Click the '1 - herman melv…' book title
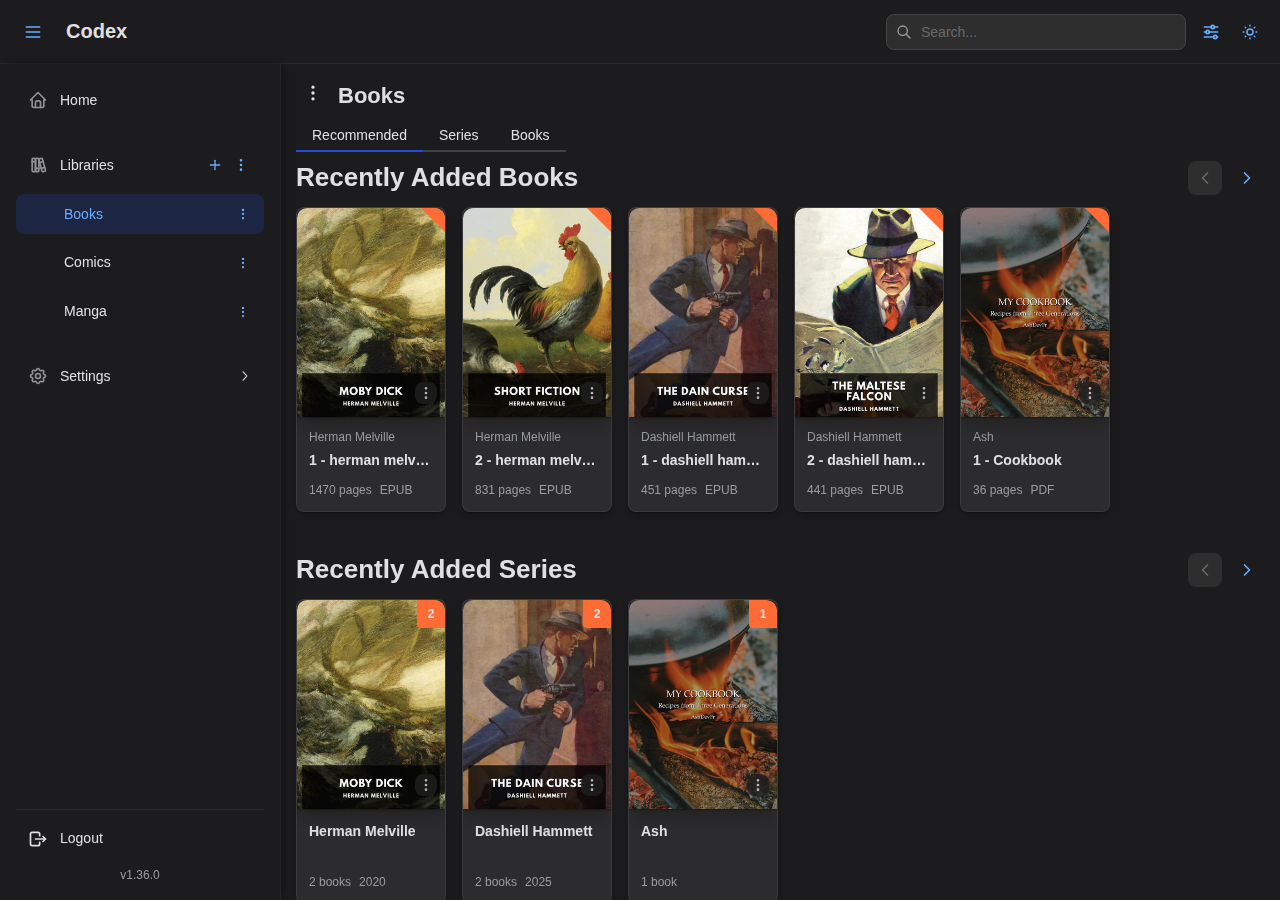Viewport: 1280px width, 900px height. coord(370,460)
